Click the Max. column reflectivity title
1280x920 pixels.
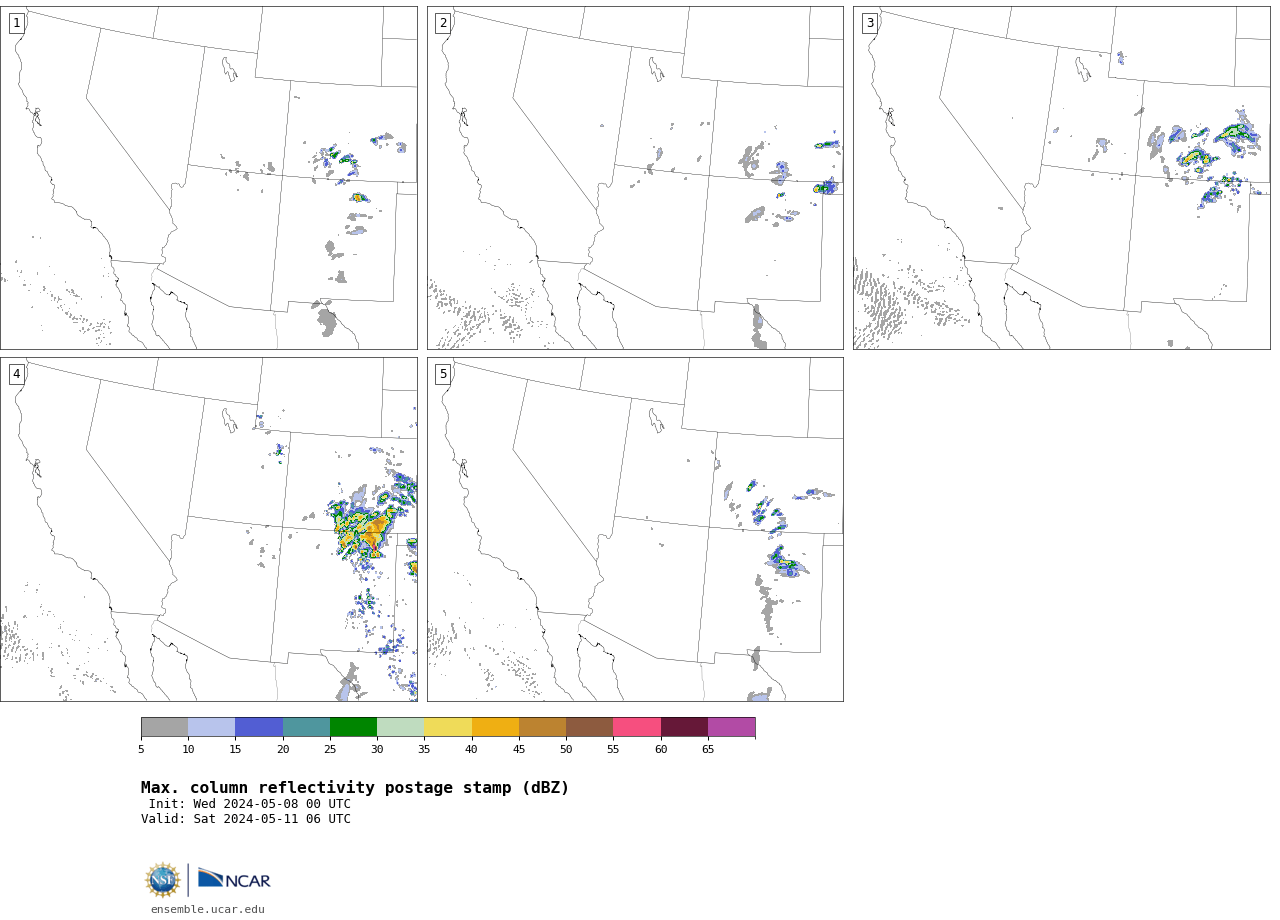355,788
